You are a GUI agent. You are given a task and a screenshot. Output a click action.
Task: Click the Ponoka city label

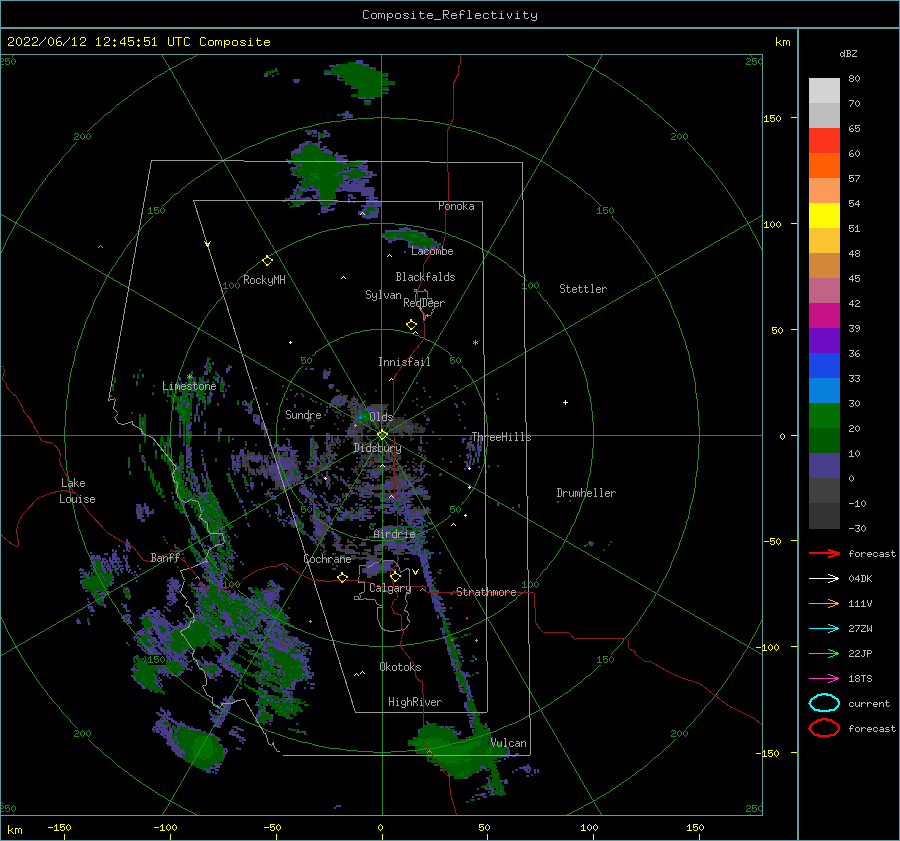click(456, 206)
